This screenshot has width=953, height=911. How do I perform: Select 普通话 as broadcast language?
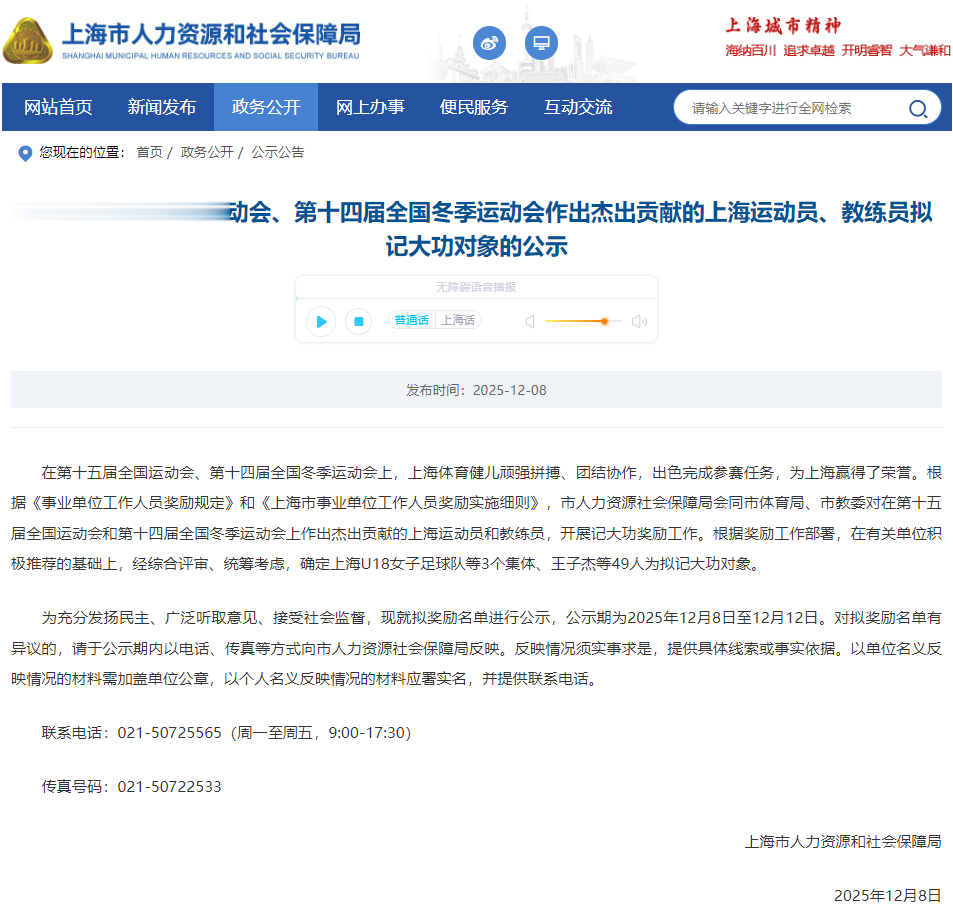pos(411,321)
